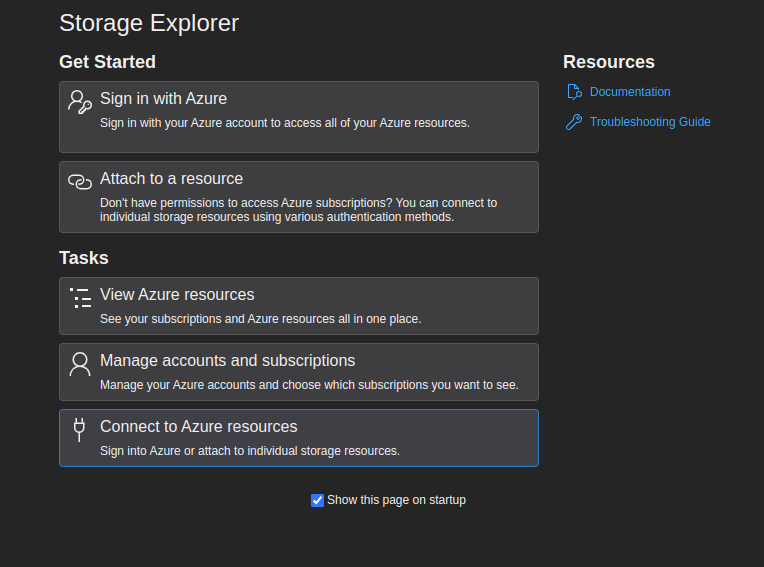Click the plug icon for Connect to Azure resources
Viewport: 764px width, 567px height.
(x=80, y=429)
